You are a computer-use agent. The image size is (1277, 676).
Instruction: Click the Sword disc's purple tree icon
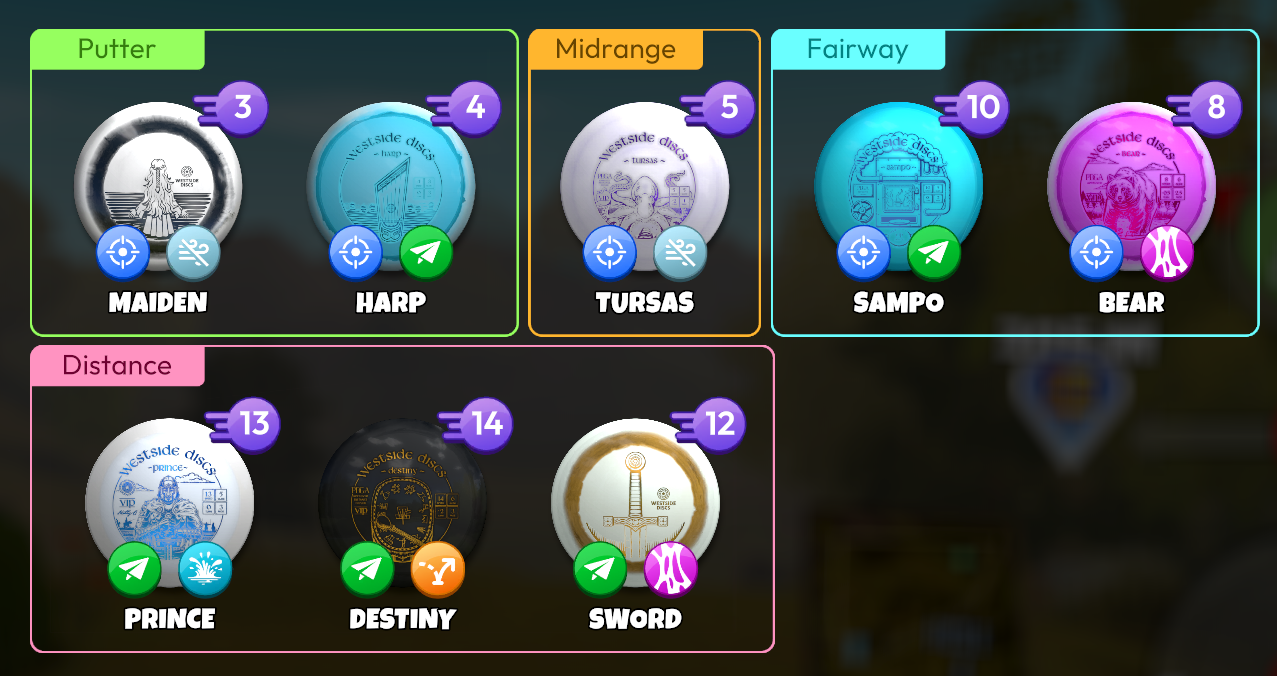click(x=671, y=568)
